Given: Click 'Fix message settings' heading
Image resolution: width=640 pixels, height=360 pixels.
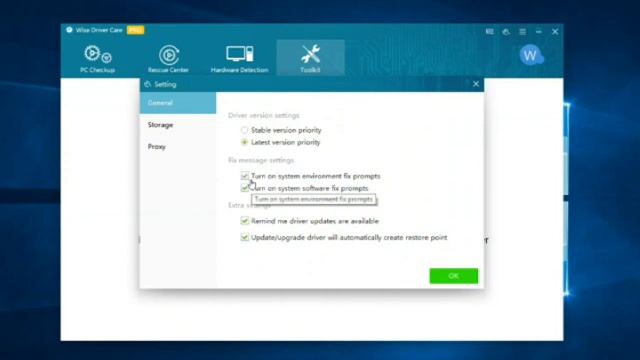Looking at the screenshot, I should coord(261,160).
